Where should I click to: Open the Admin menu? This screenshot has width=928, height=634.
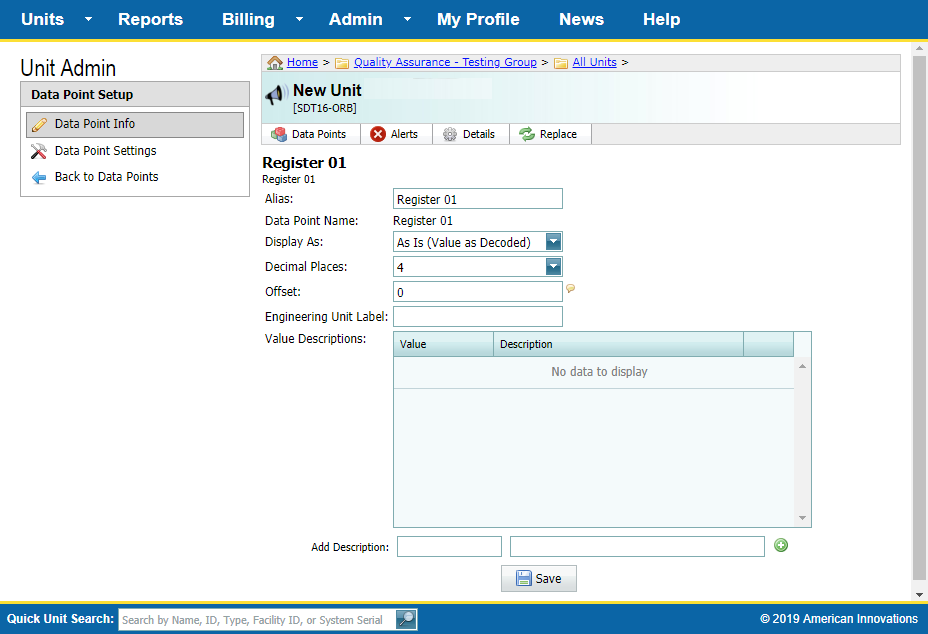pos(356,19)
